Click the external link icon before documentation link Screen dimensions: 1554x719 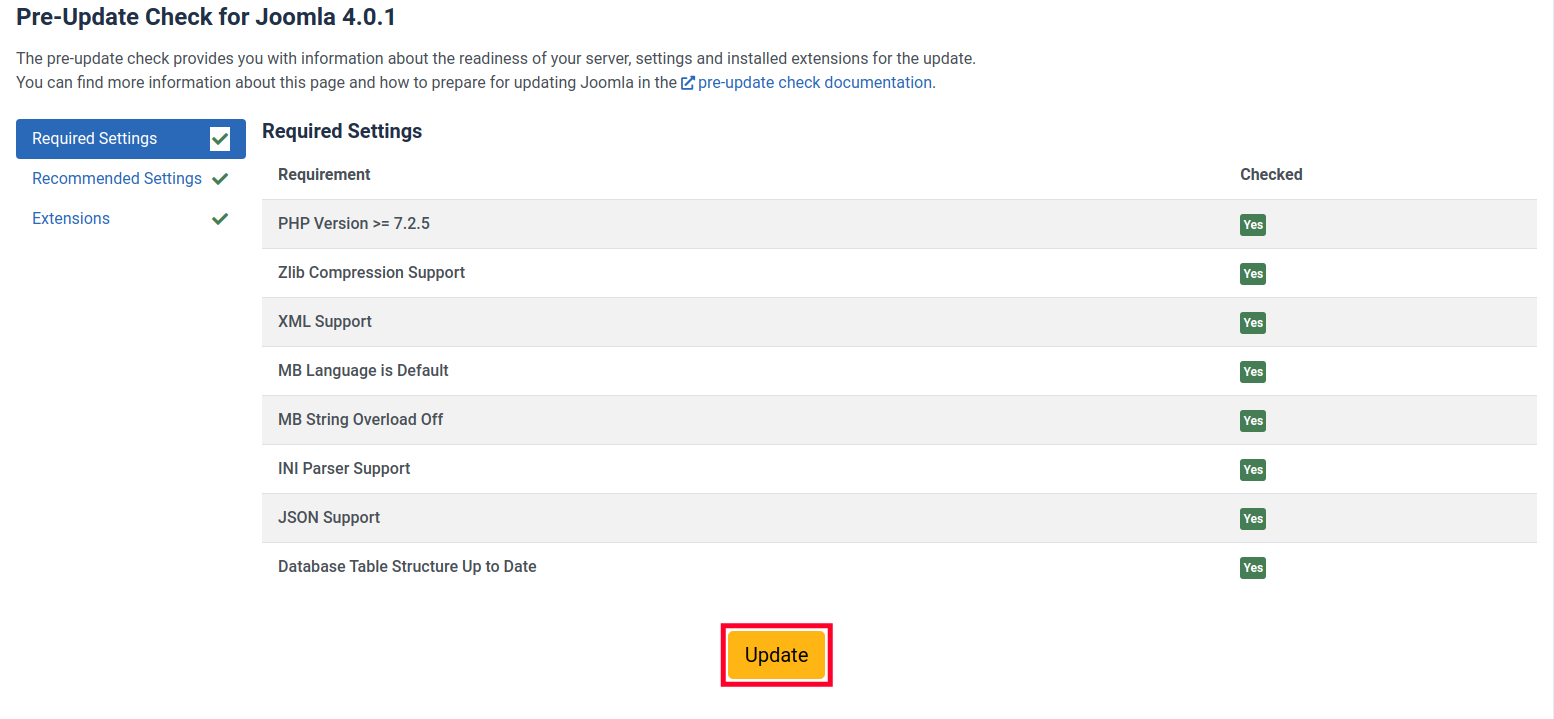688,83
